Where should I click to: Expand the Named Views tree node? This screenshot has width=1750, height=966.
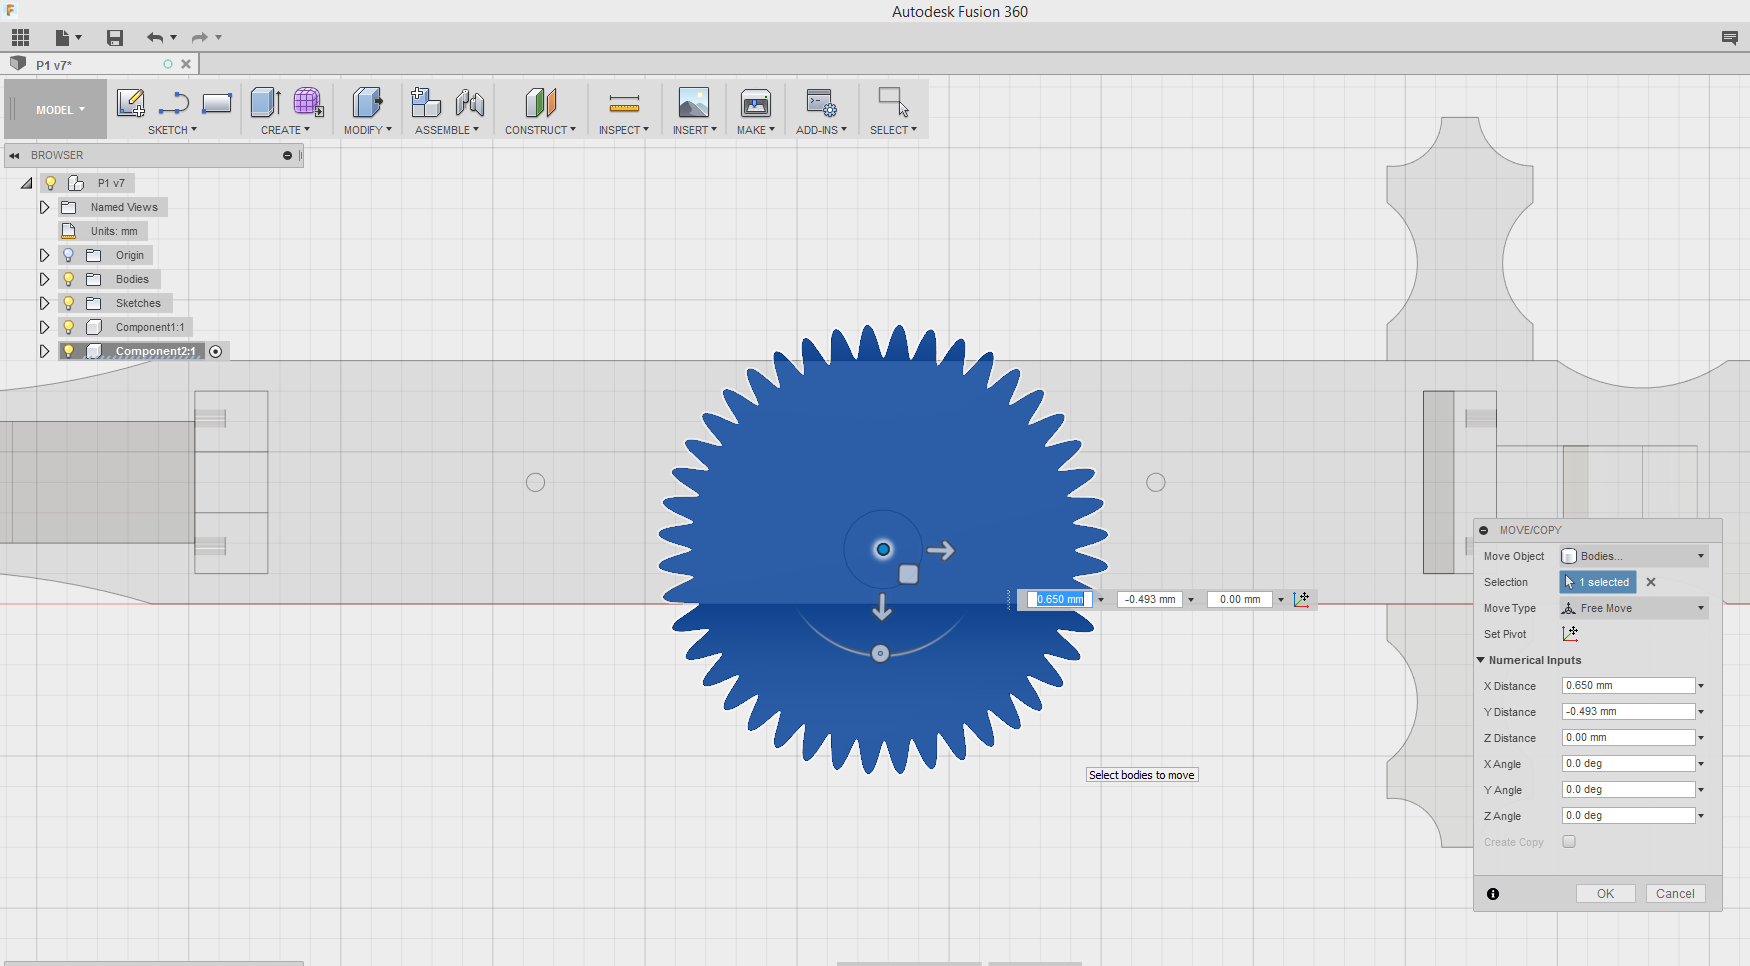click(44, 207)
